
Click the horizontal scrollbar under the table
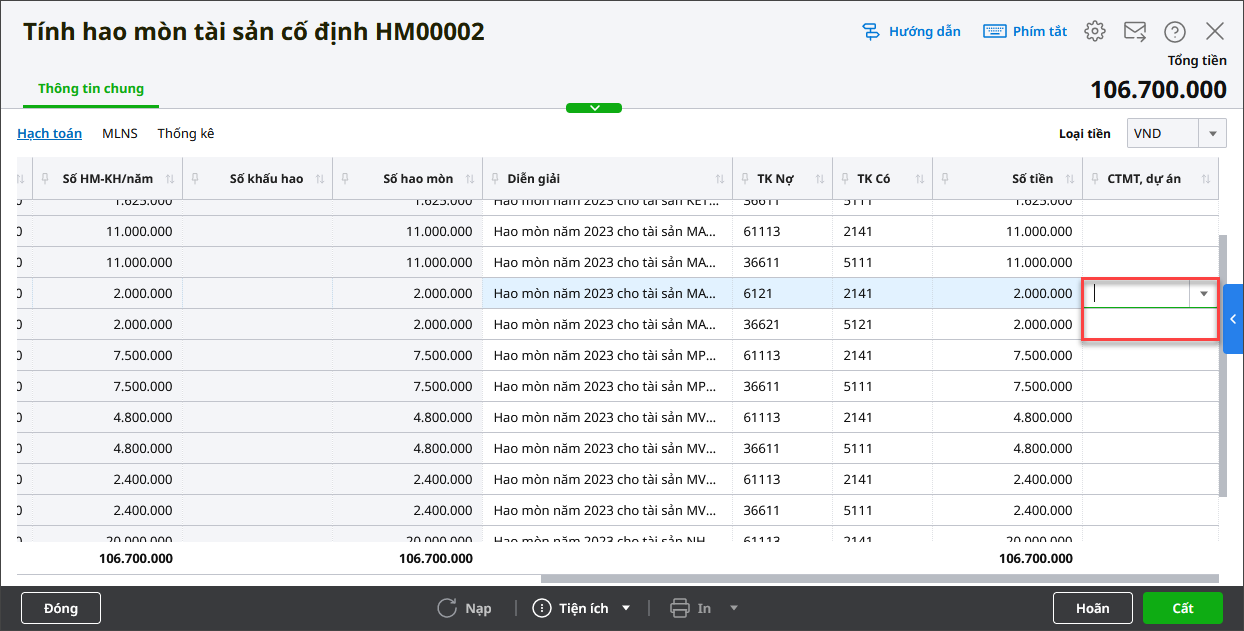tap(878, 578)
